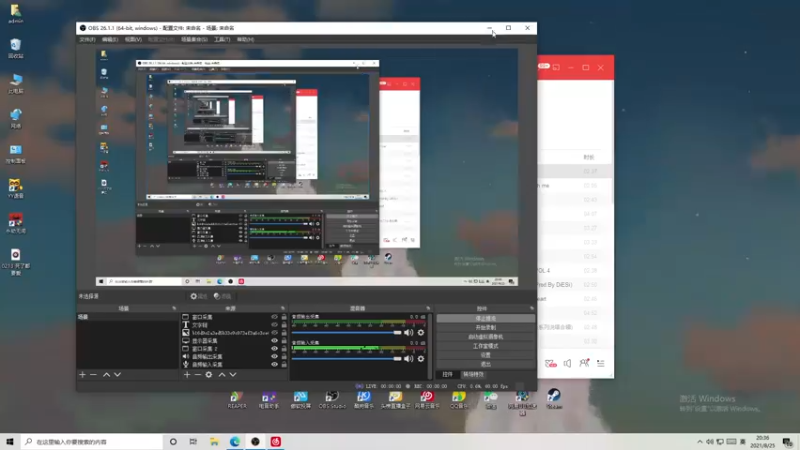The height and width of the screenshot is (450, 800).
Task: Open 文件(F) menu in OBS
Action: 87,39
